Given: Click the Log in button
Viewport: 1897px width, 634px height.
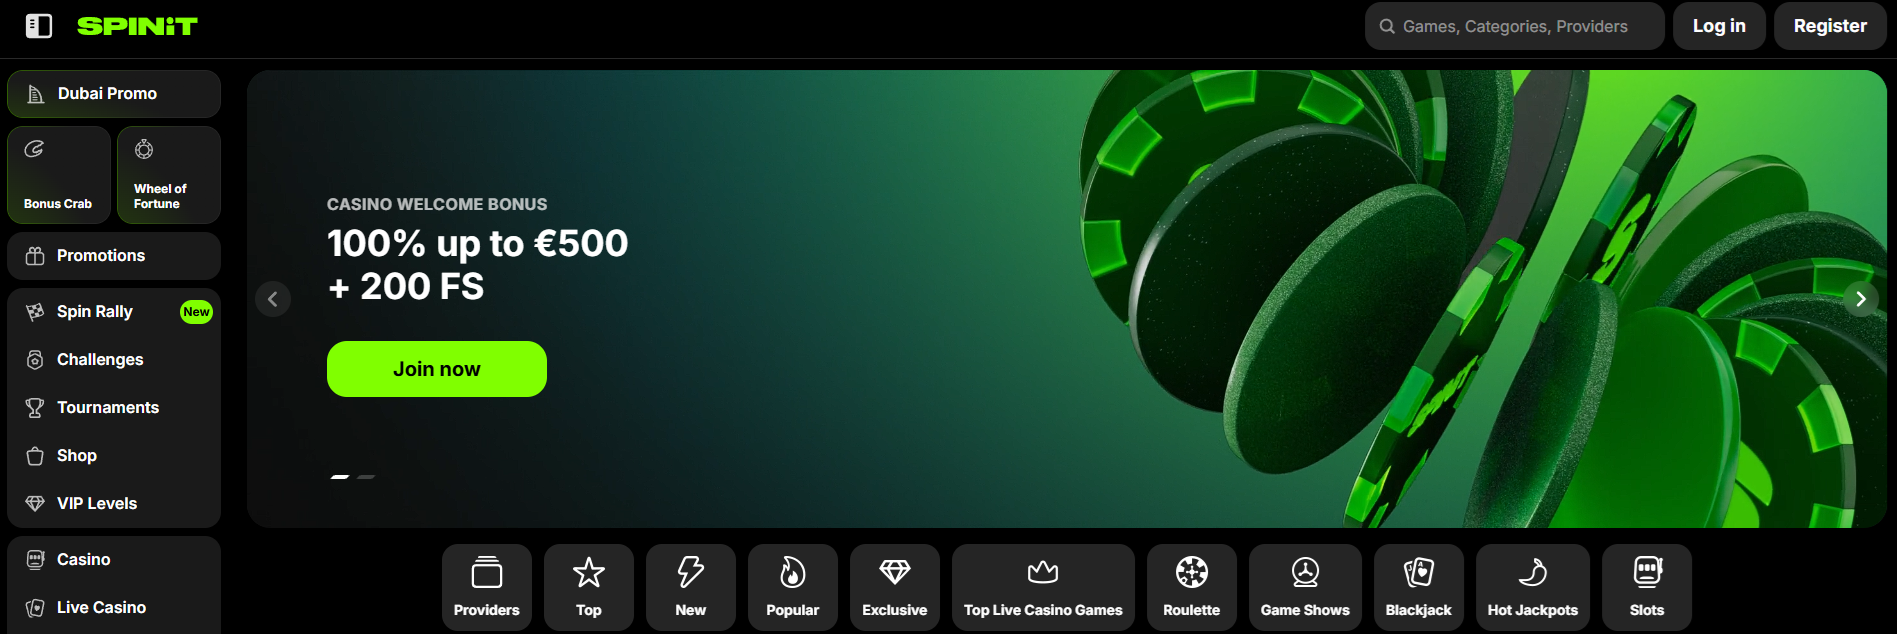Looking at the screenshot, I should [1719, 26].
